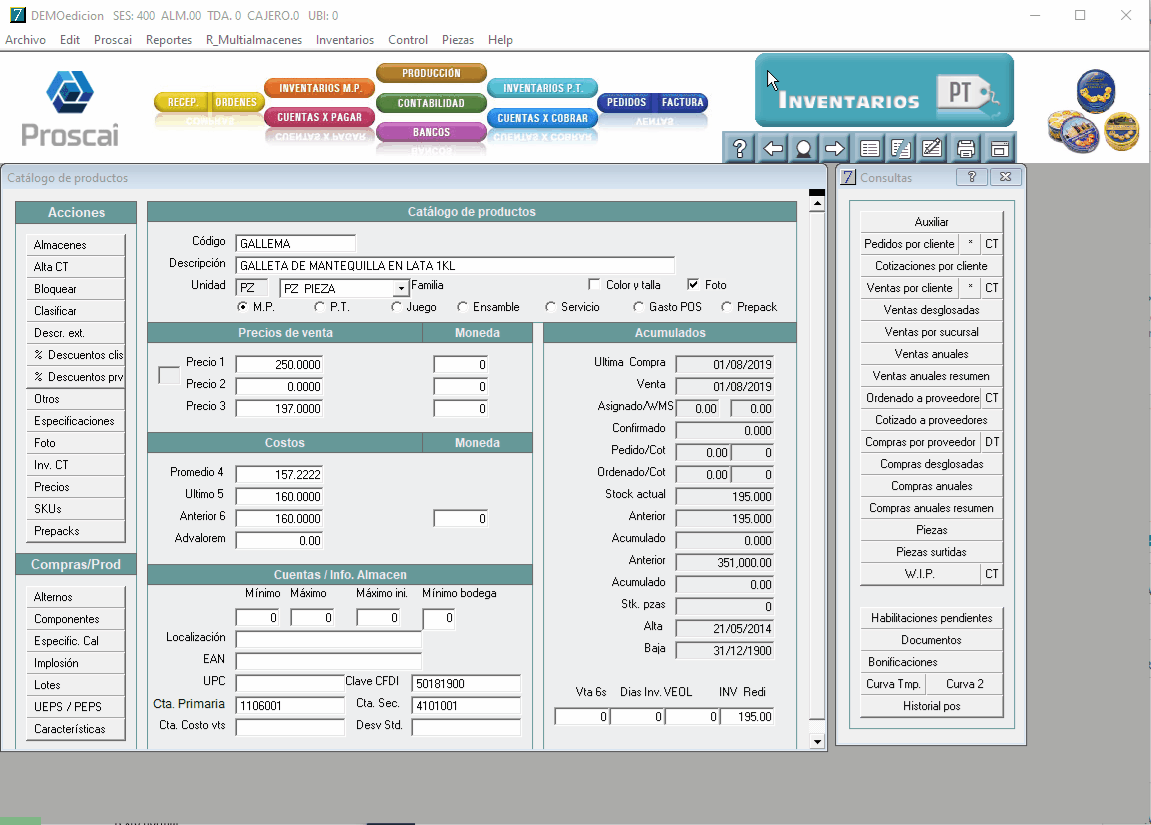Click the window layout toolbar icon
Image resolution: width=1151 pixels, height=825 pixels.
(999, 149)
